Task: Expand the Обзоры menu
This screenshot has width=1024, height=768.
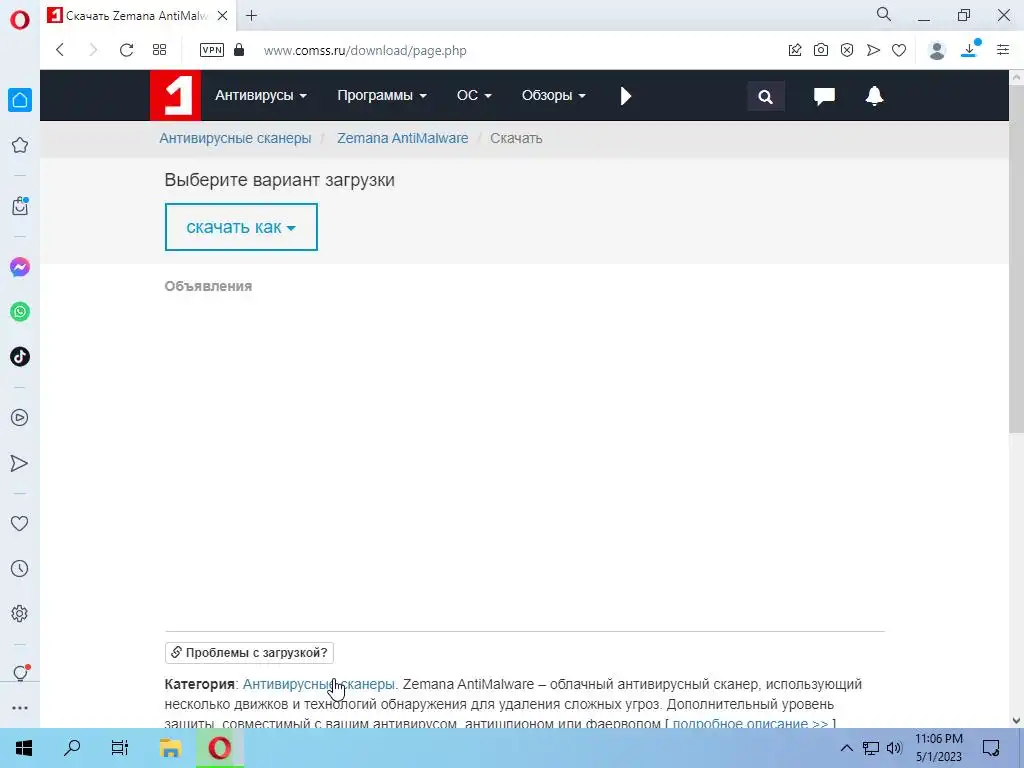Action: point(553,95)
